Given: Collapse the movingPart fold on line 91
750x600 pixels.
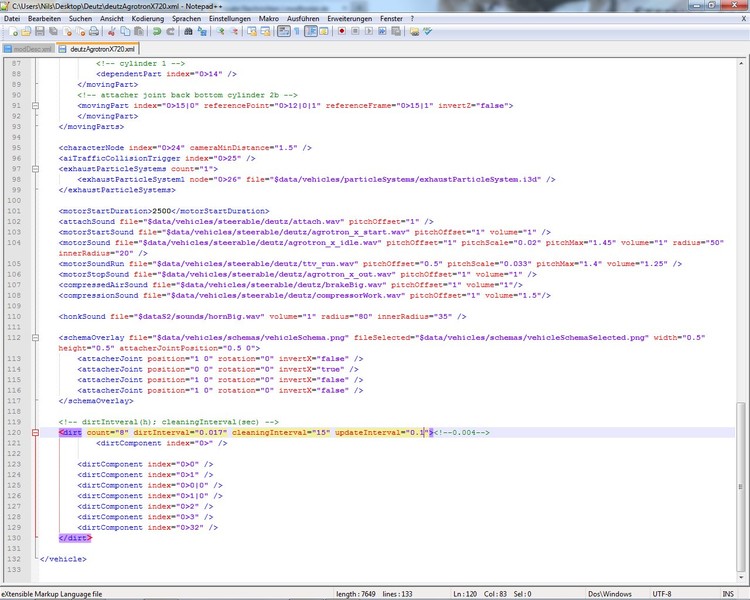Looking at the screenshot, I should (35, 106).
